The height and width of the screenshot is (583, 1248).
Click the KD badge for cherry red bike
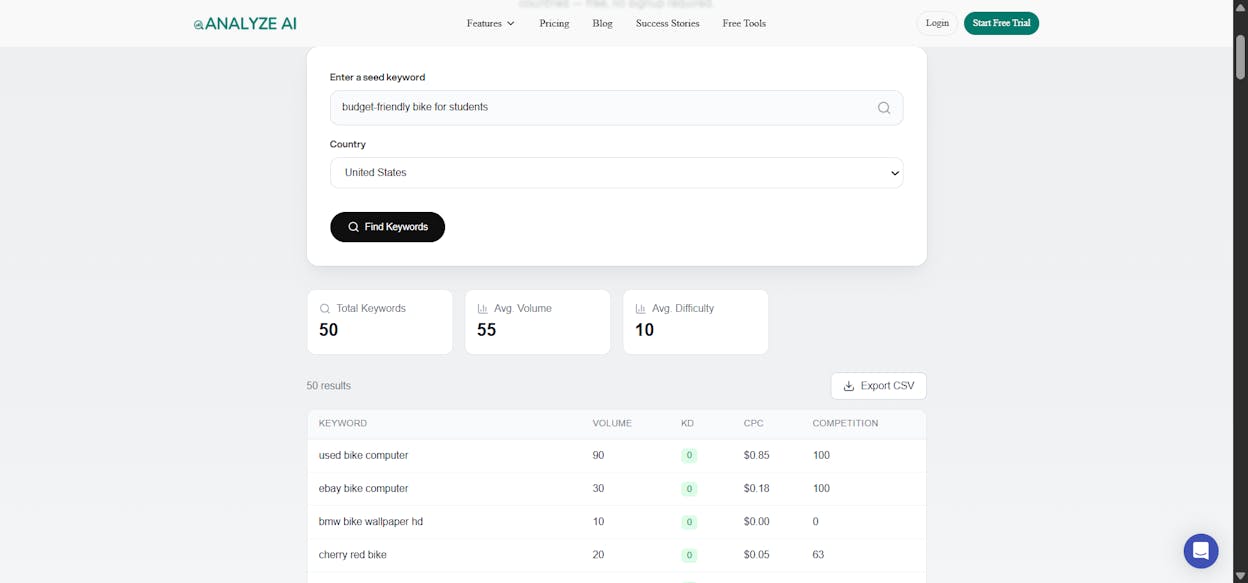click(689, 555)
